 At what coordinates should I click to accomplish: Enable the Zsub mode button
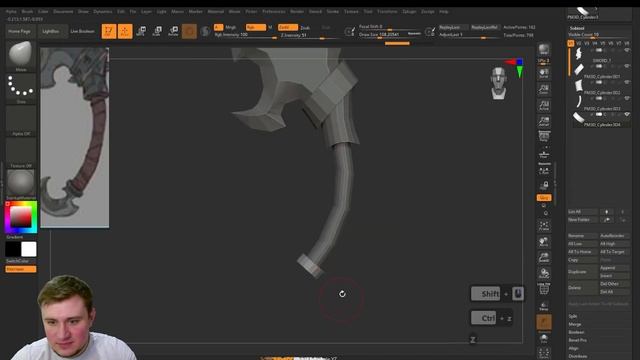pos(305,27)
